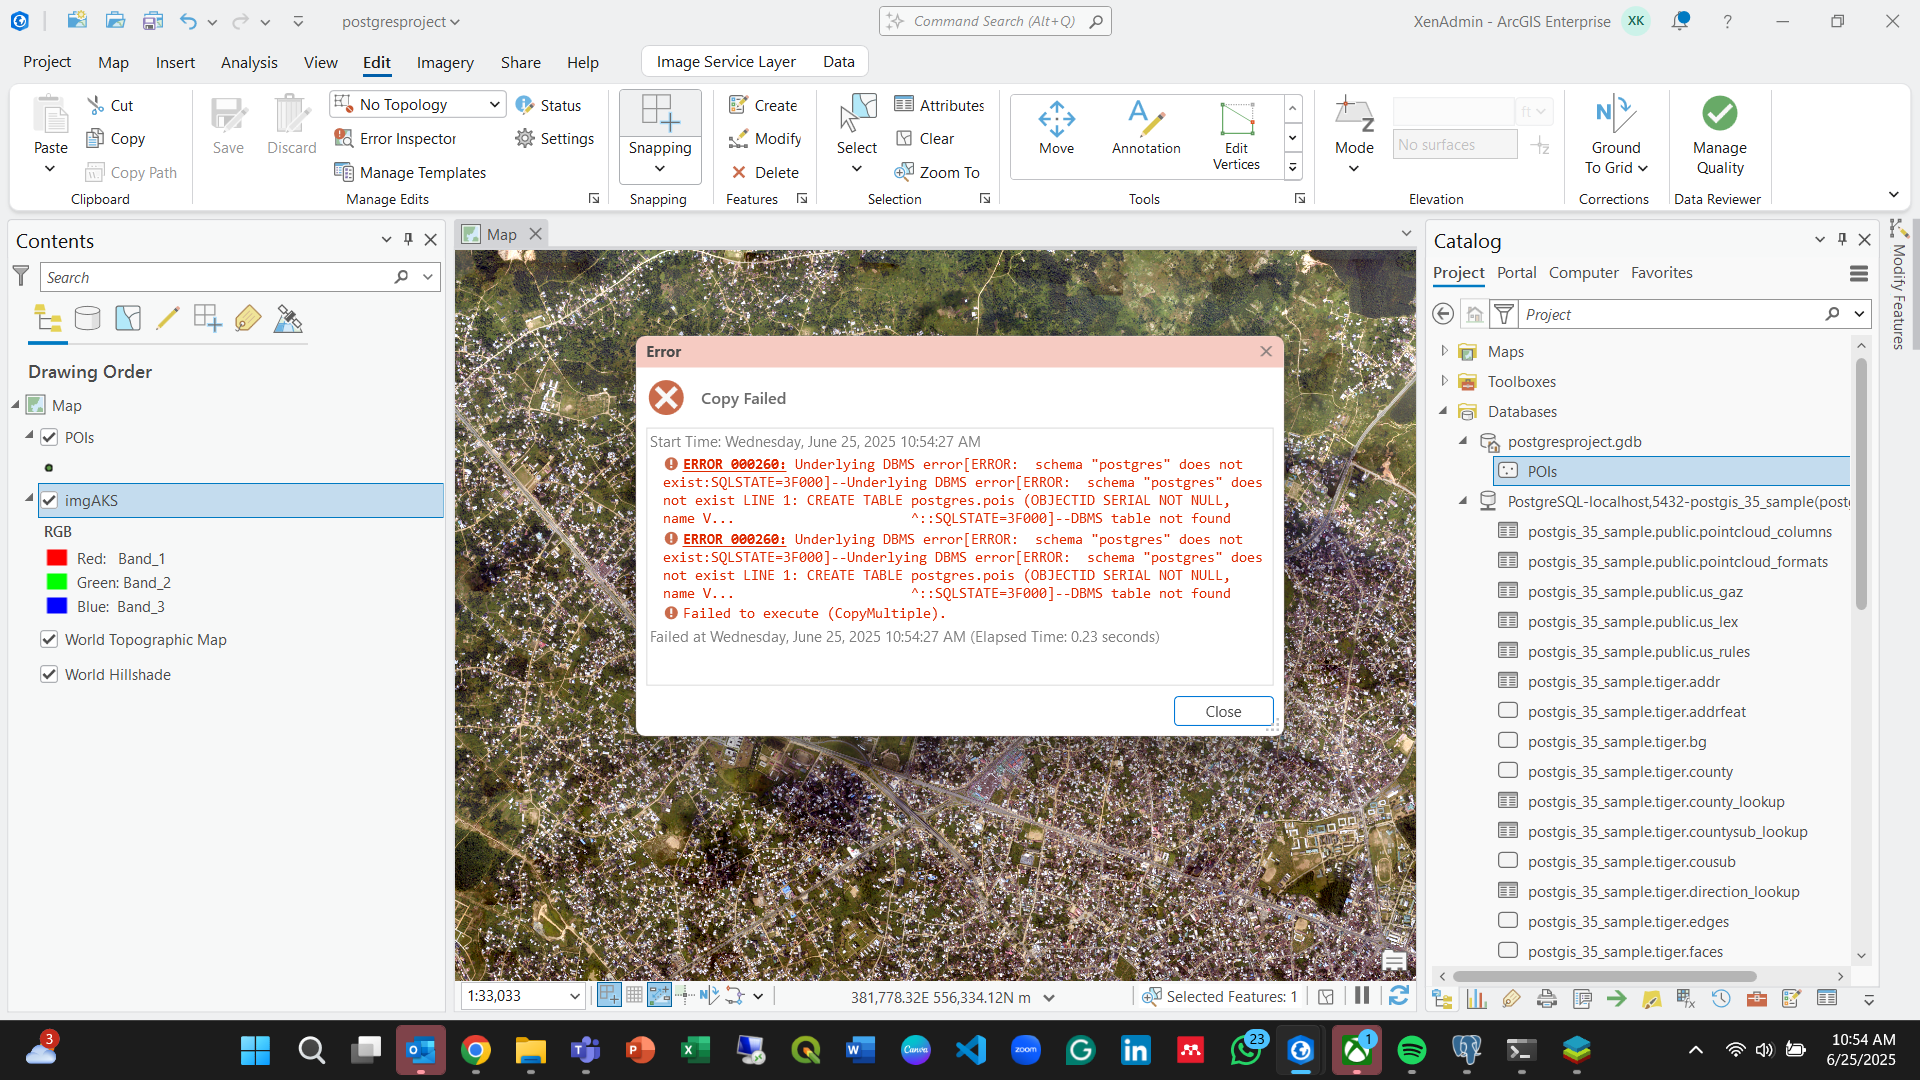Click the Status edit icon
Image resolution: width=1920 pixels, height=1080 pixels.
click(x=548, y=105)
